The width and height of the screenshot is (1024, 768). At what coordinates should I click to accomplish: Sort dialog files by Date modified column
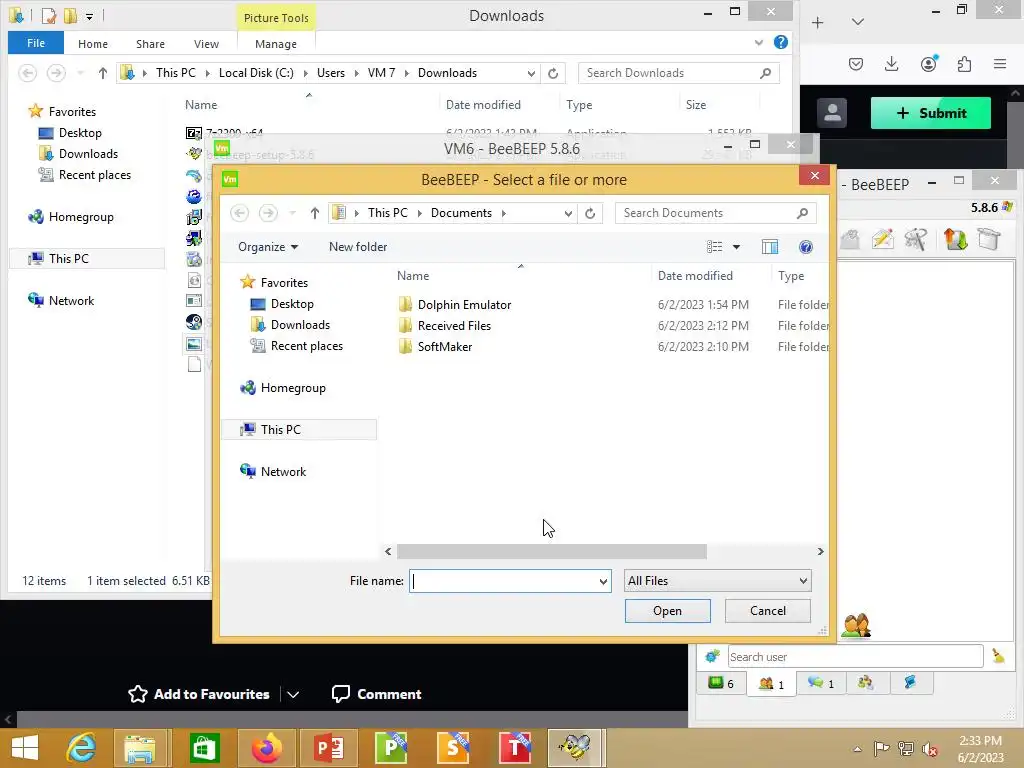[695, 276]
